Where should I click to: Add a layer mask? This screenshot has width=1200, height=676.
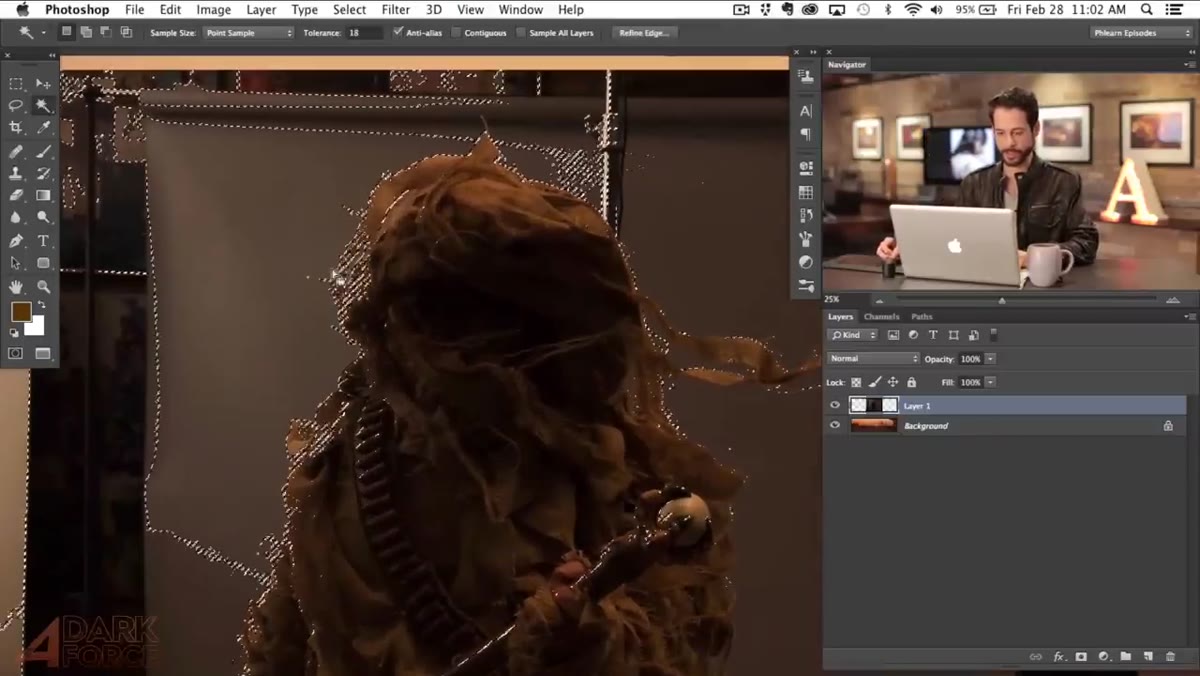tap(1081, 657)
